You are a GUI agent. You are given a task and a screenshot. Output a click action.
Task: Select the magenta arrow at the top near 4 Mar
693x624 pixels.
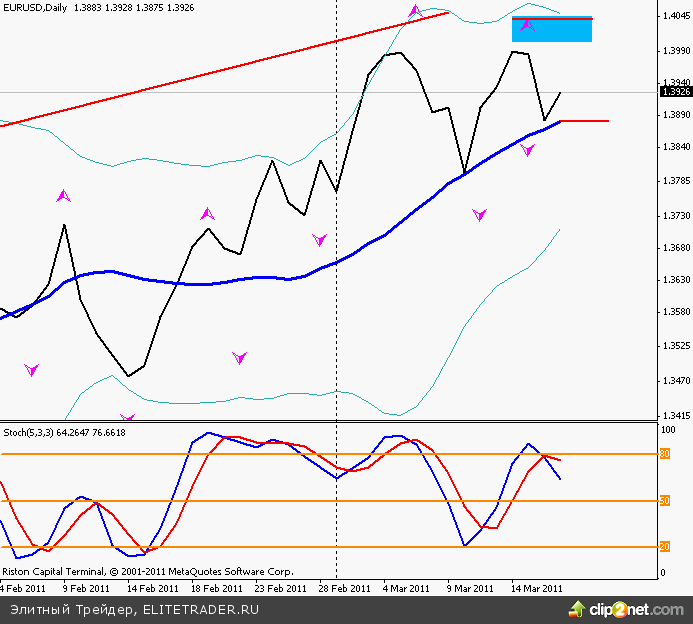pos(415,12)
